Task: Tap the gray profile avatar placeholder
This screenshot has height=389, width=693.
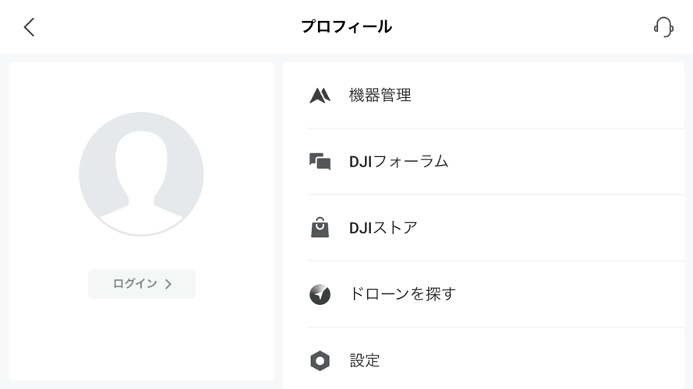Action: pyautogui.click(x=141, y=174)
